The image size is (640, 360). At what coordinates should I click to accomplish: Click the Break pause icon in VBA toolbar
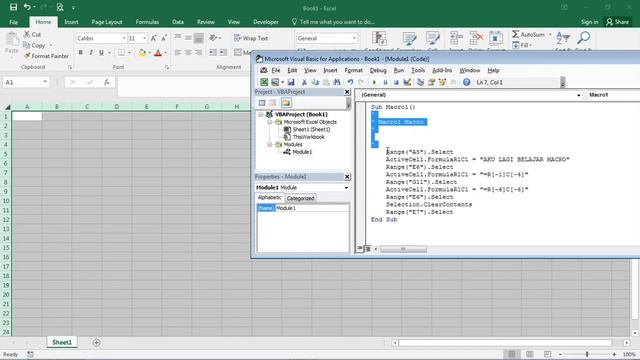click(x=385, y=82)
